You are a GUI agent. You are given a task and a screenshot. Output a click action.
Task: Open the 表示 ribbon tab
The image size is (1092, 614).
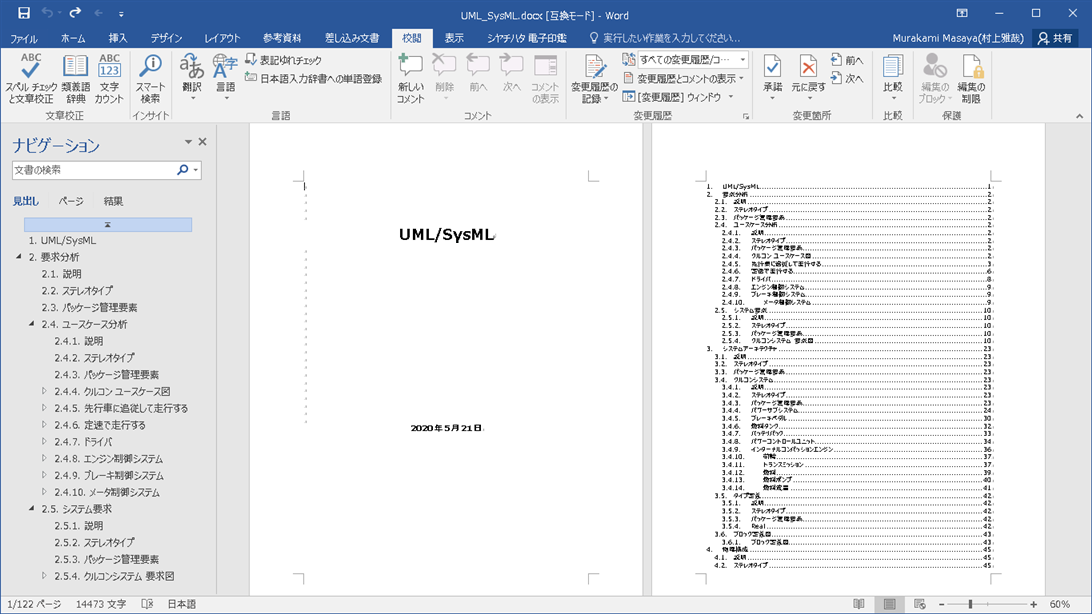click(x=454, y=38)
